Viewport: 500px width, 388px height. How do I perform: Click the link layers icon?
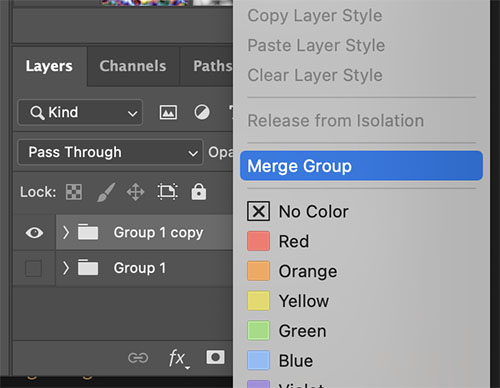(138, 358)
